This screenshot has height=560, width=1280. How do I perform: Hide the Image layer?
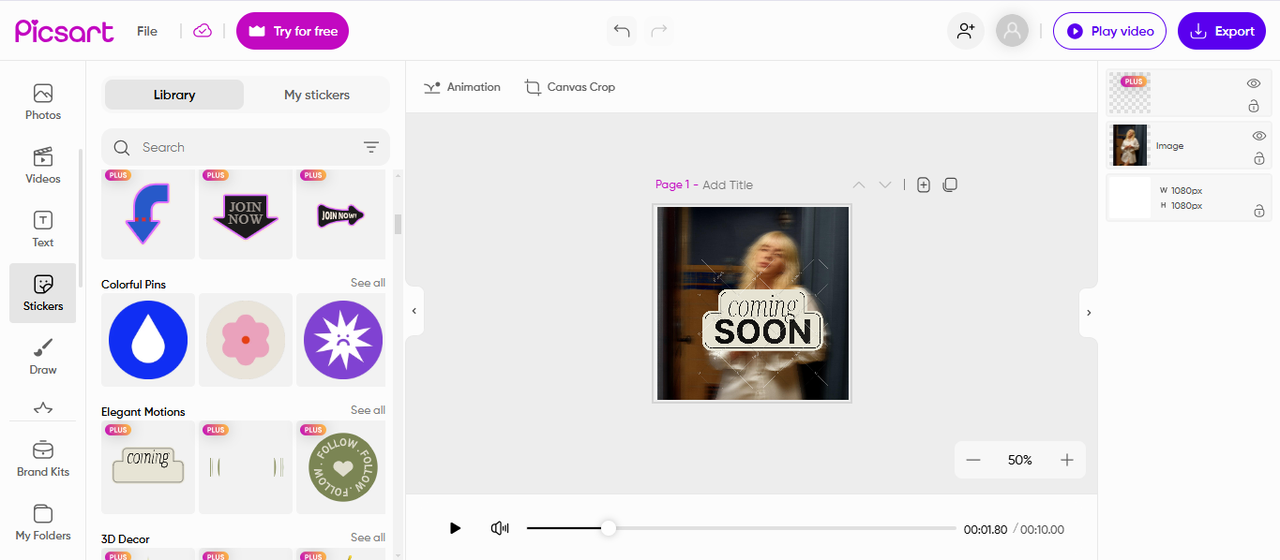(1259, 136)
